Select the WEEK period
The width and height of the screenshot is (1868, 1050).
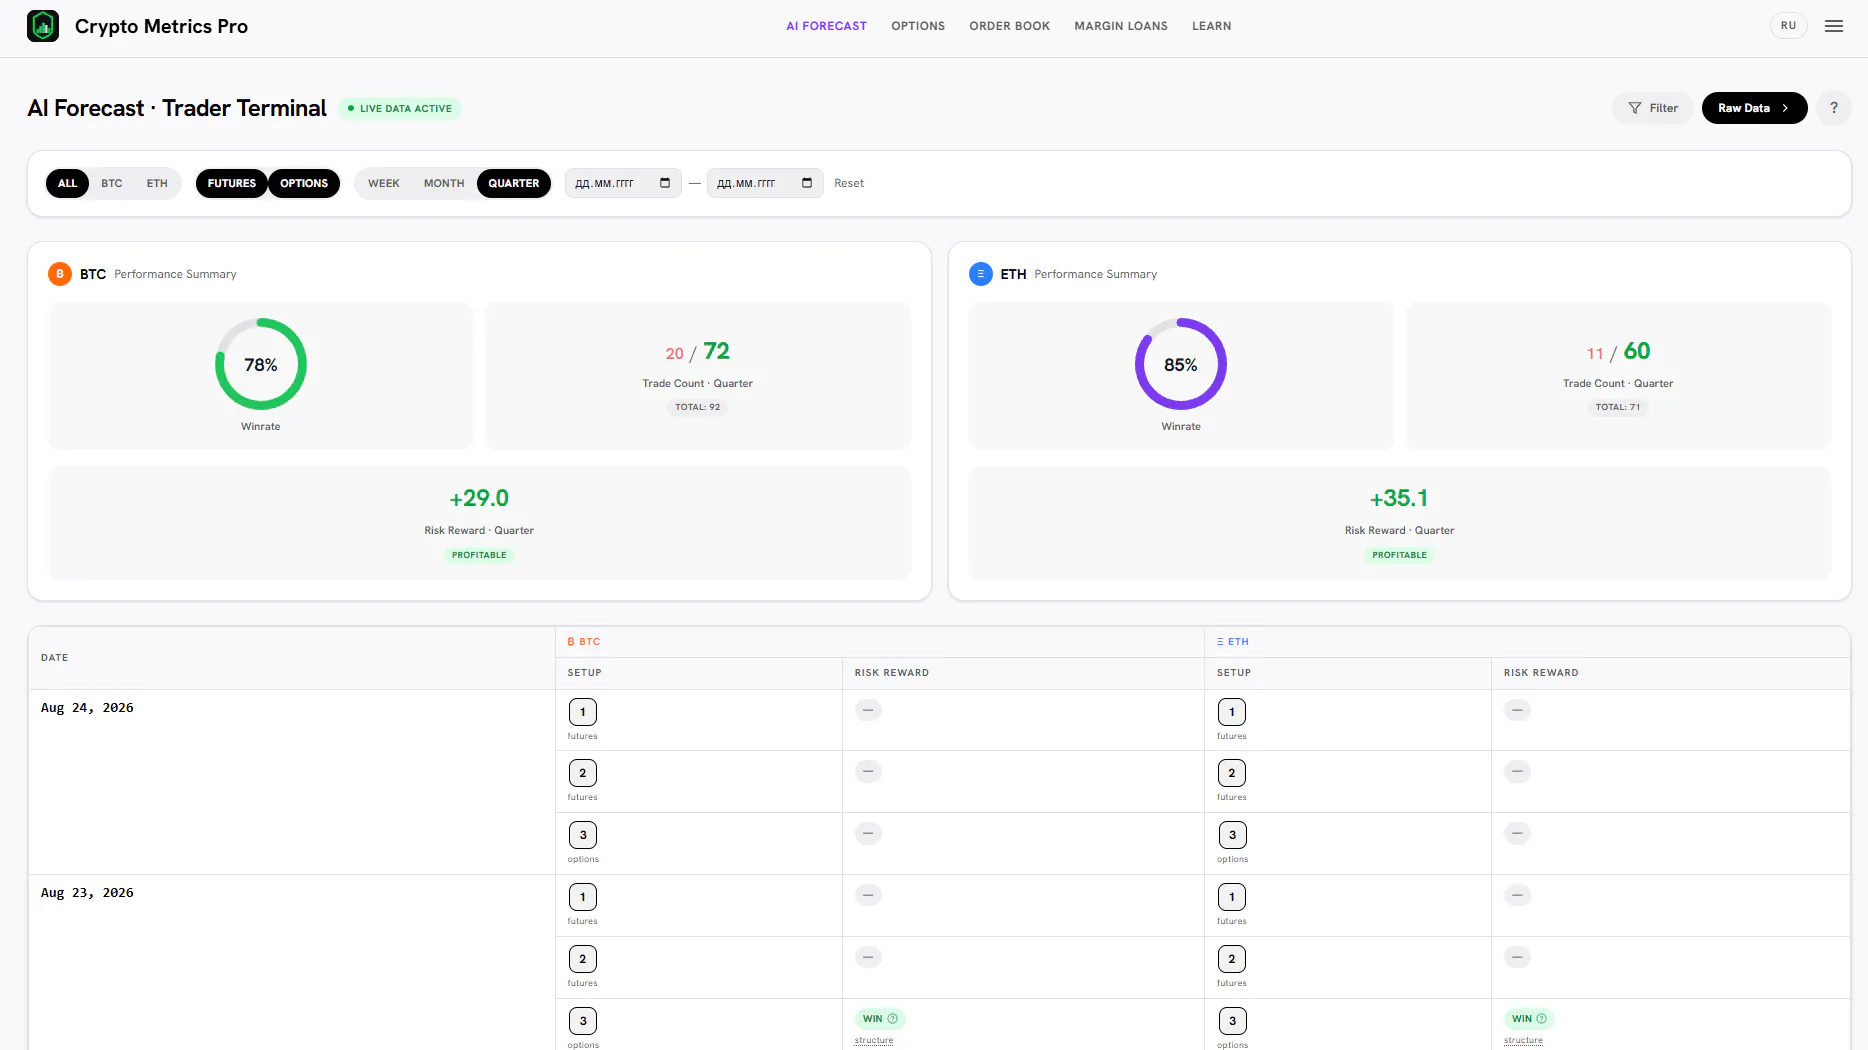coord(384,183)
